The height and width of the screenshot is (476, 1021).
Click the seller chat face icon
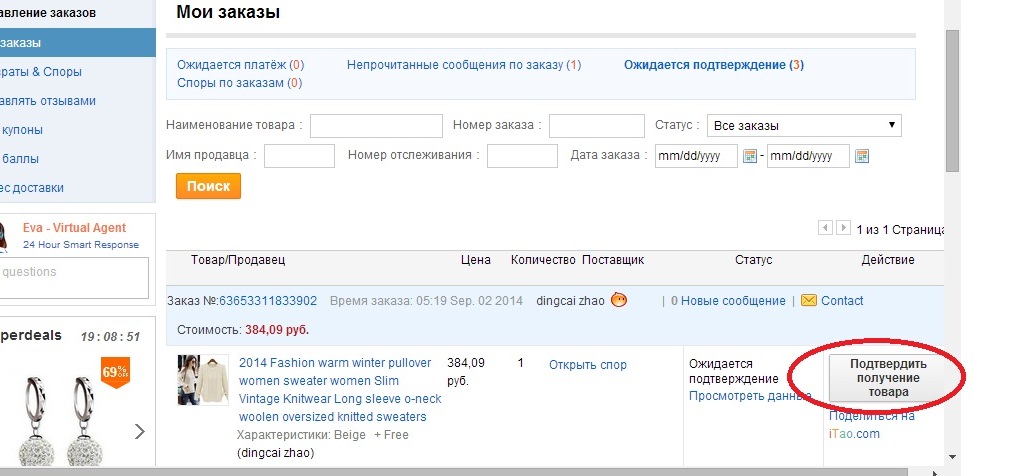point(619,300)
